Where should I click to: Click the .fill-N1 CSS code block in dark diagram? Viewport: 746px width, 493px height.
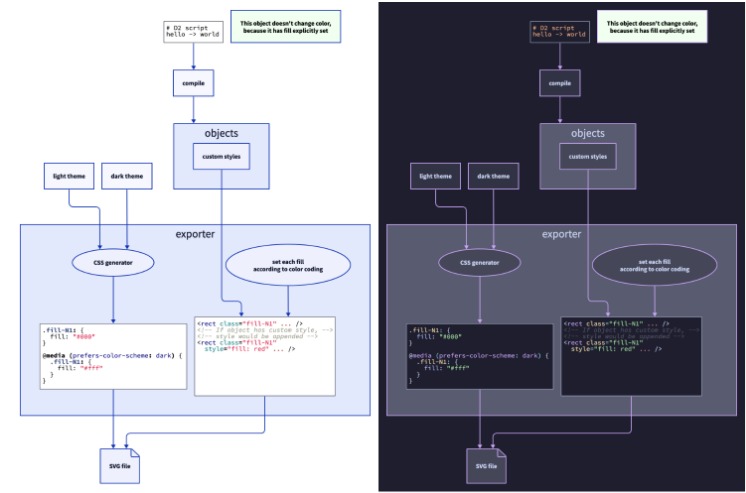click(x=480, y=356)
